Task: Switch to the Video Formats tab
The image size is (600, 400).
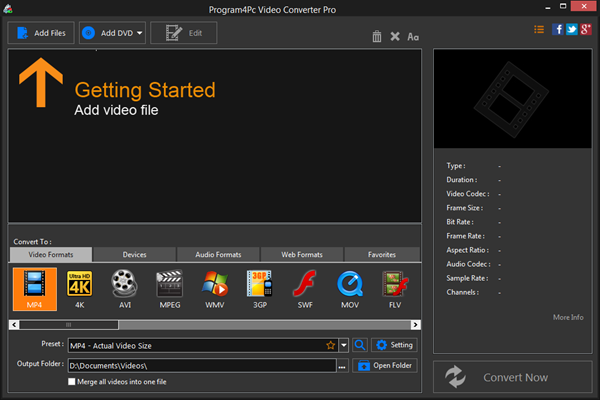Action: click(x=51, y=255)
